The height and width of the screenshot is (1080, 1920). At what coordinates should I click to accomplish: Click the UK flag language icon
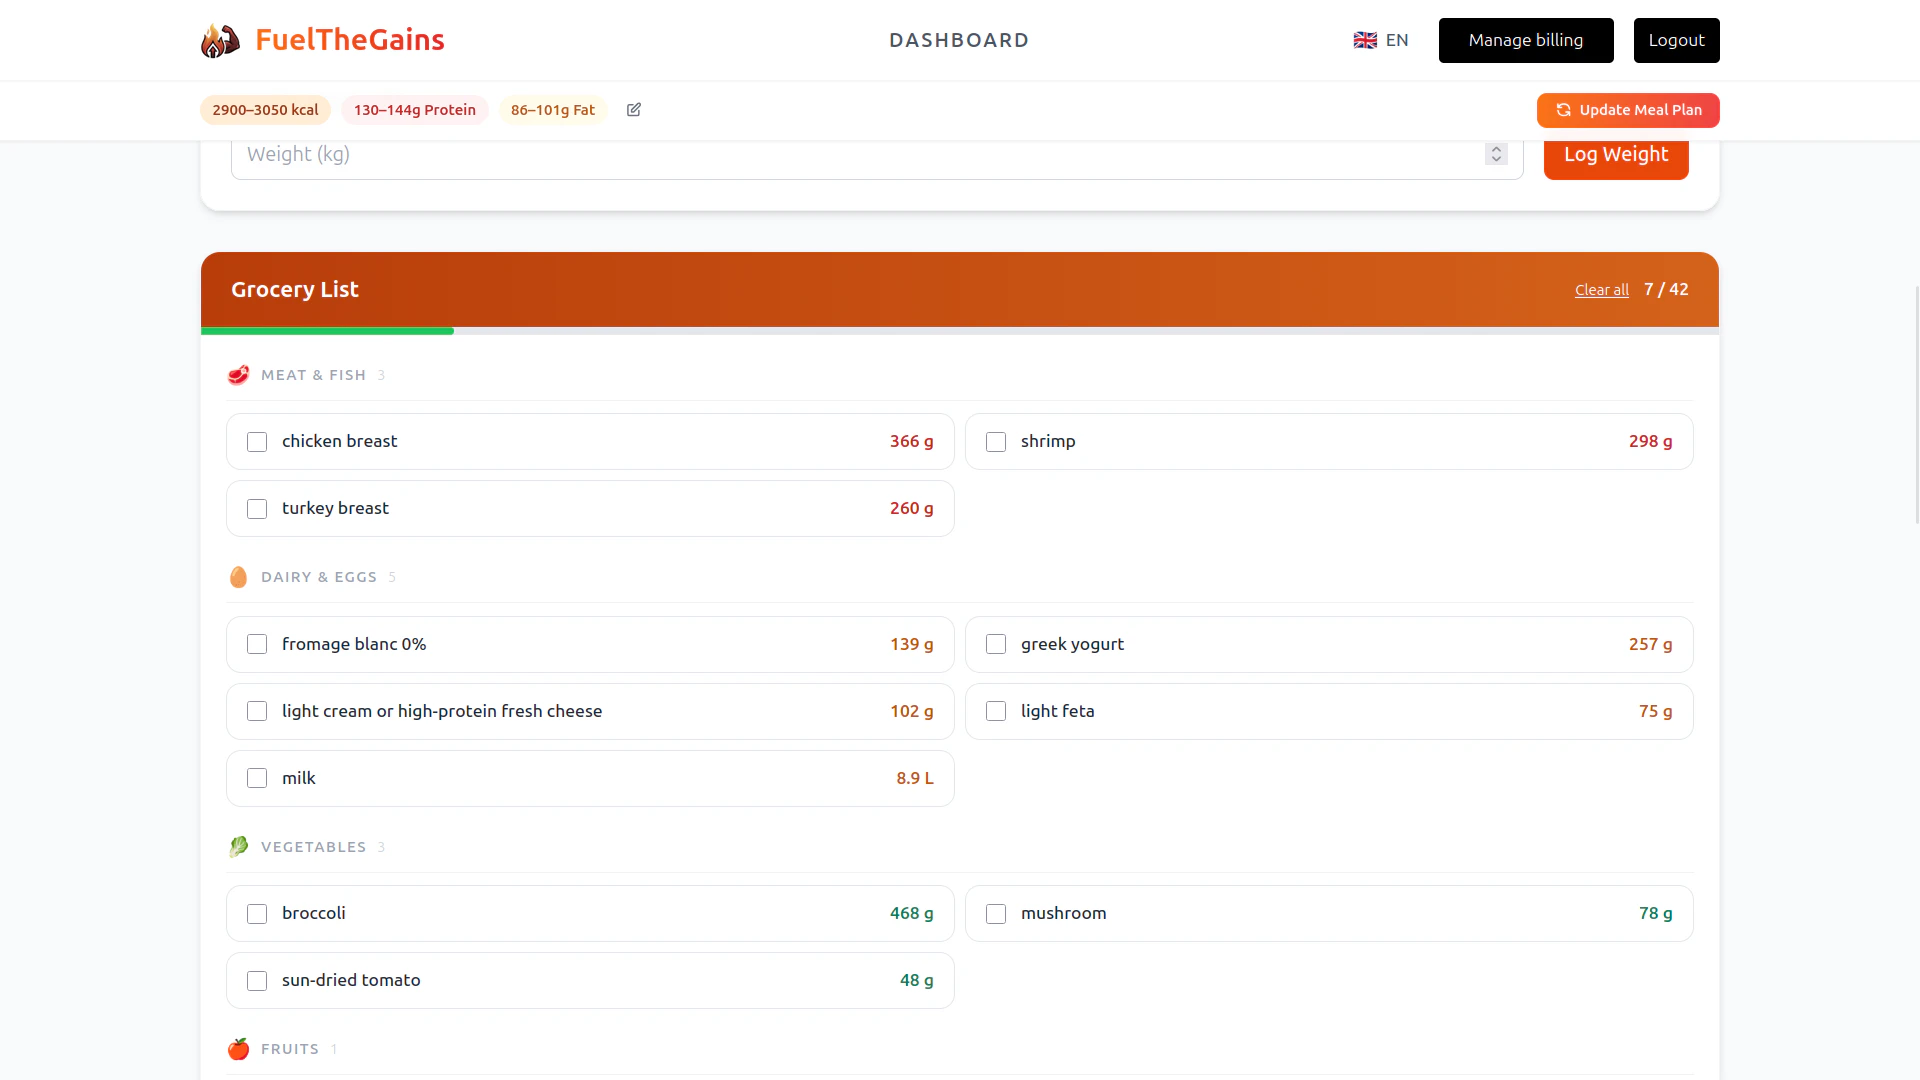(1365, 40)
